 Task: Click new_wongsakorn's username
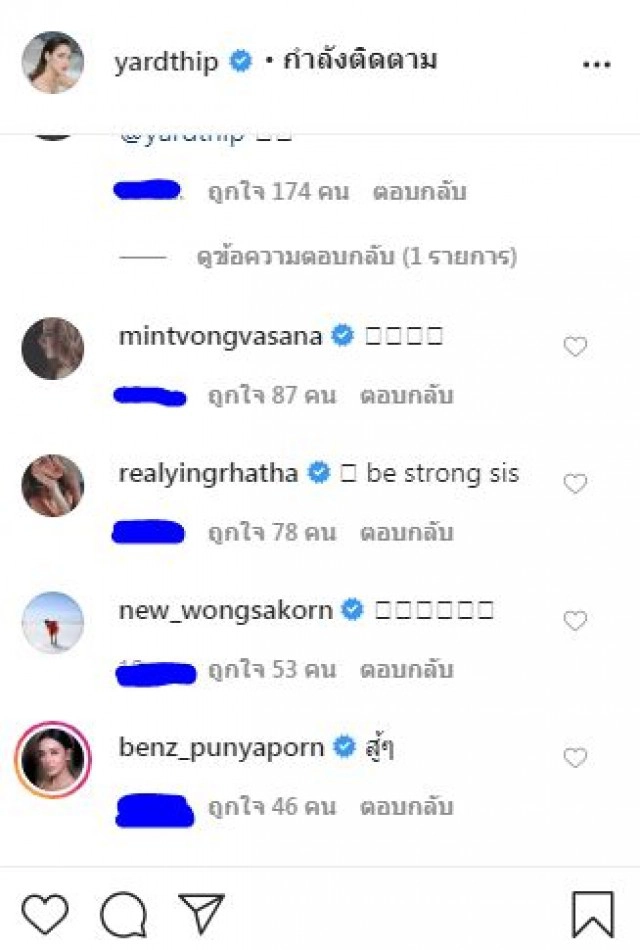[225, 607]
